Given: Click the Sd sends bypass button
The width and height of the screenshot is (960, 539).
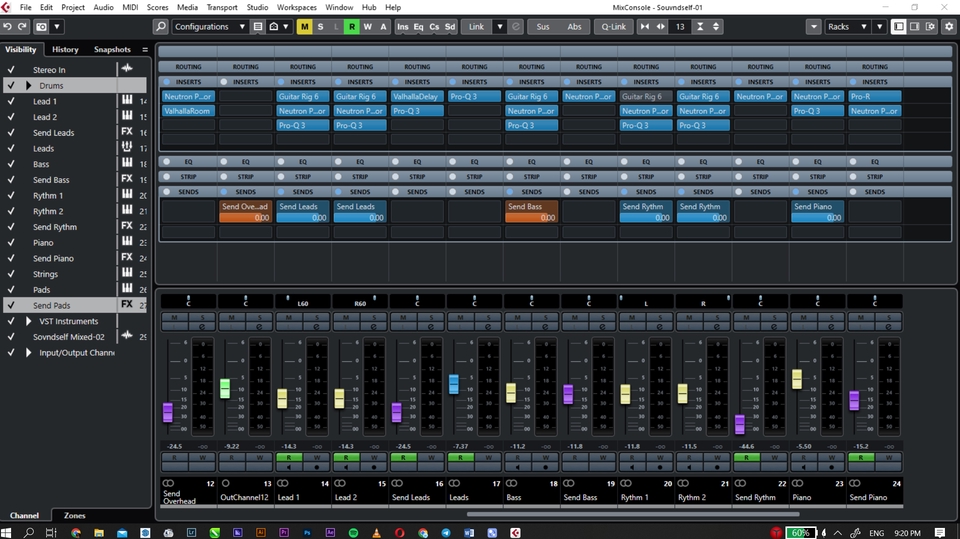Looking at the screenshot, I should [450, 26].
